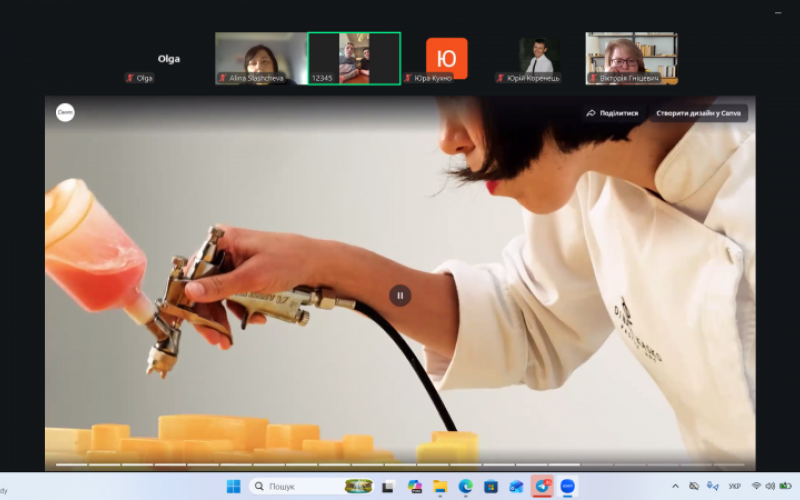Select the 12345 participant video tile

(x=354, y=57)
